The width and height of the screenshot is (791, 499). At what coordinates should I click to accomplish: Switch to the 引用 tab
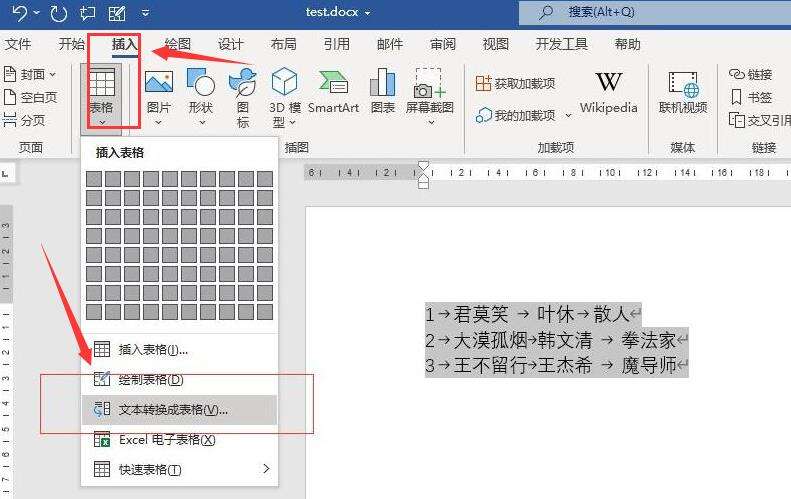point(336,44)
